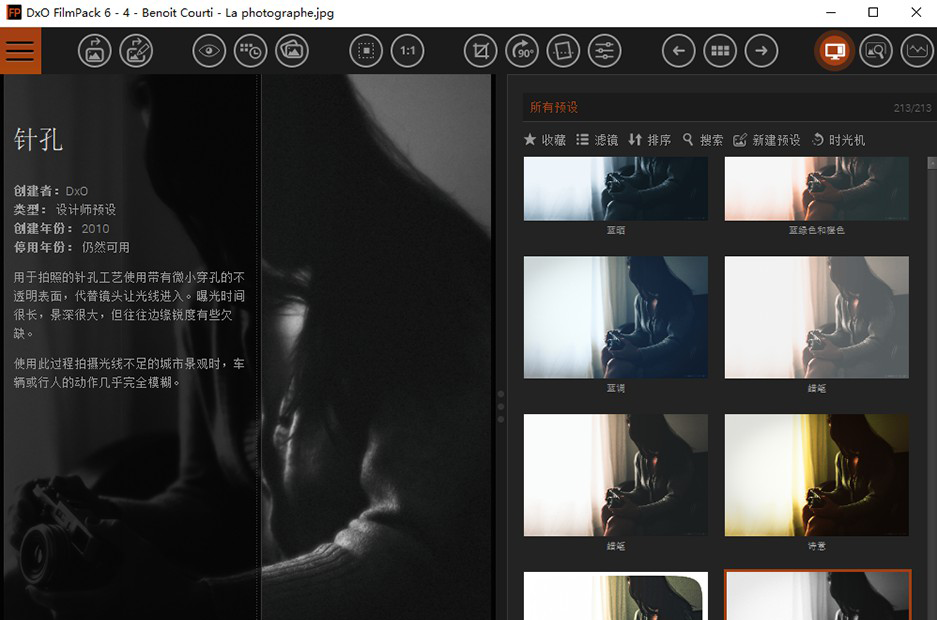Viewport: 937px width, 620px height.
Task: Expand the 滤镜 filter list
Action: click(597, 140)
